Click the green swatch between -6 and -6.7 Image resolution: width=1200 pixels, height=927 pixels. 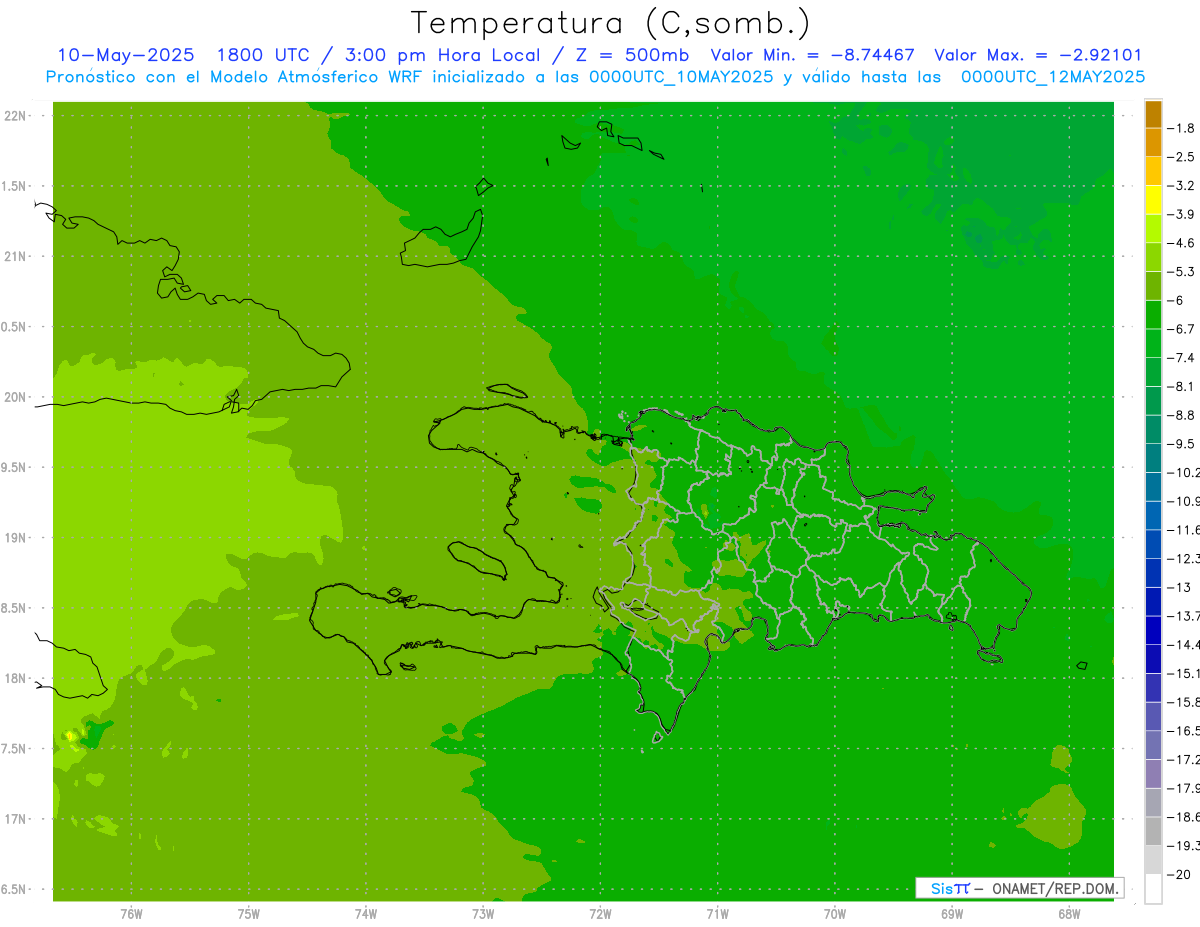1153,315
